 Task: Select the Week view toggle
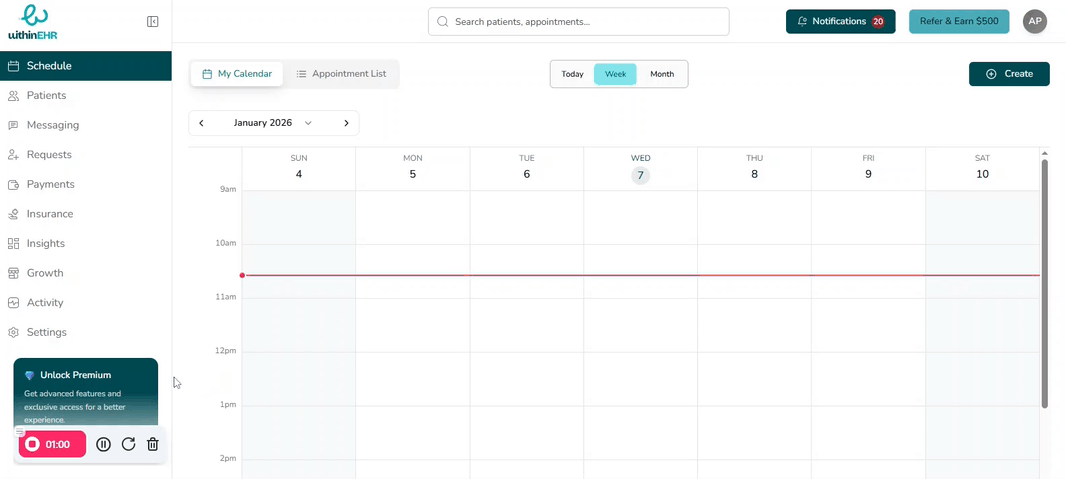(615, 74)
